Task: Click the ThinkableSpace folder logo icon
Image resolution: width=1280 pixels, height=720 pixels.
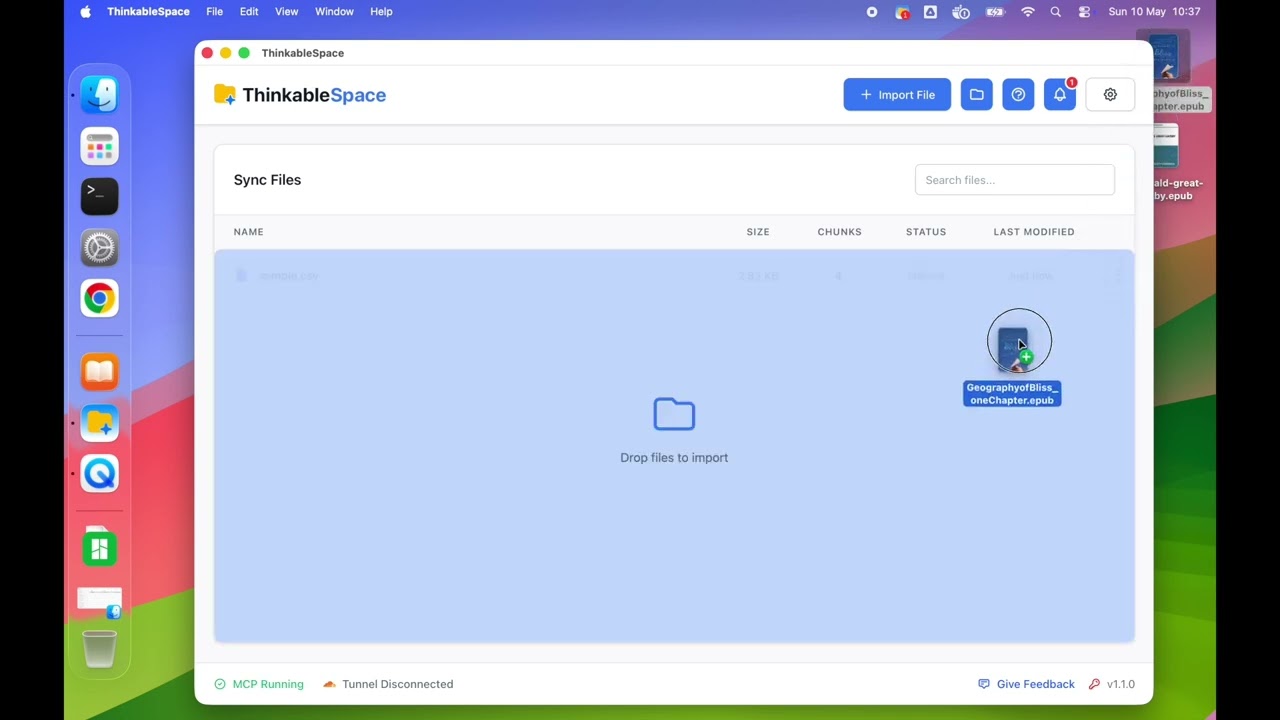Action: point(225,95)
